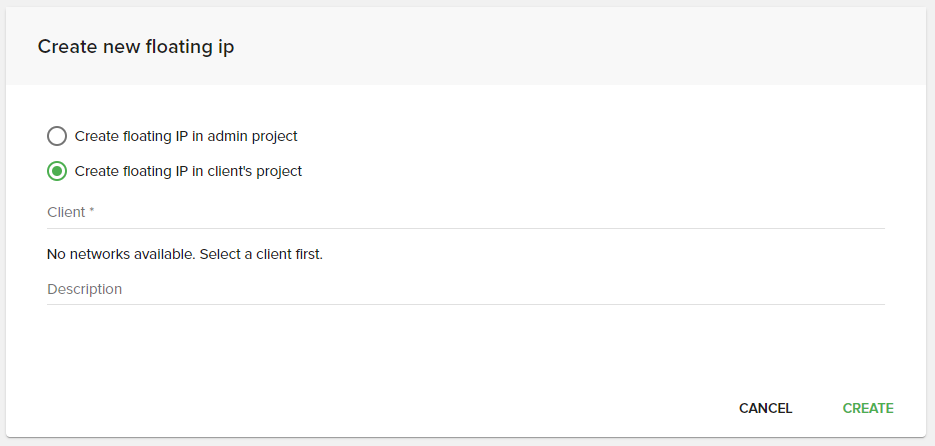Viewport: 935px width, 446px height.
Task: Confirm floating IP creation with CREATE
Action: click(868, 408)
